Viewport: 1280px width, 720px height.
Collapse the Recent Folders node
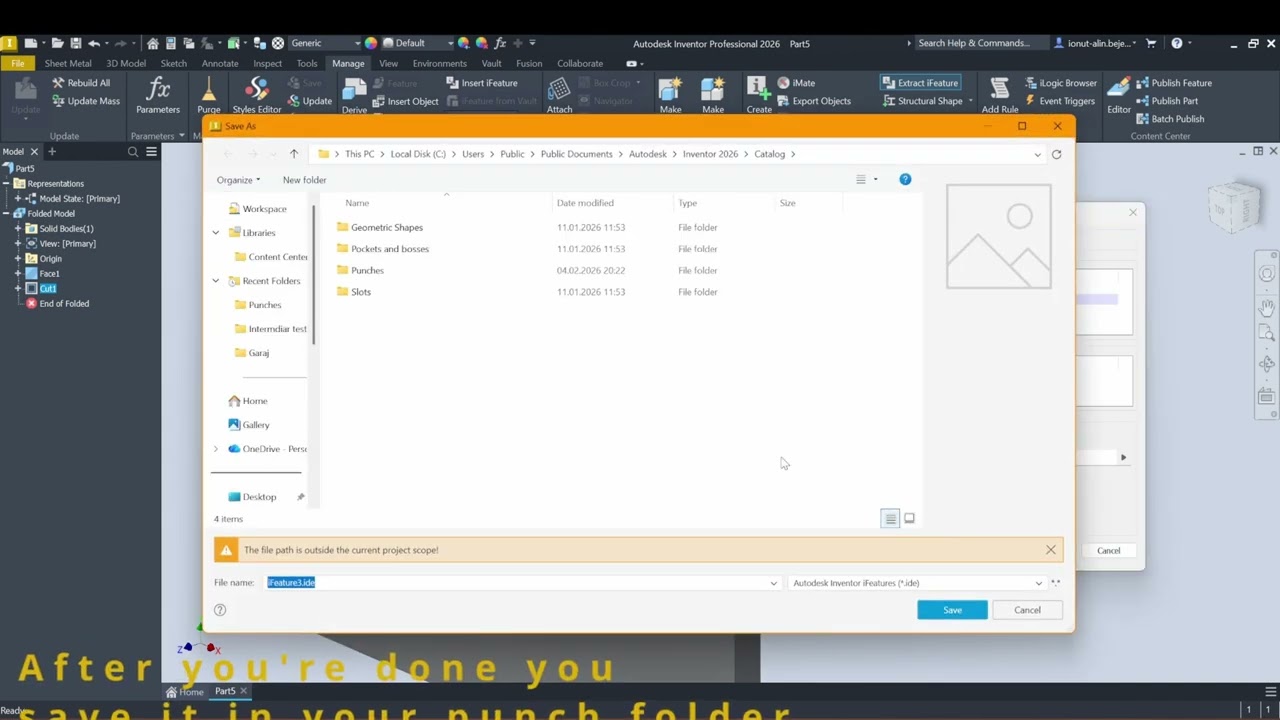click(216, 281)
